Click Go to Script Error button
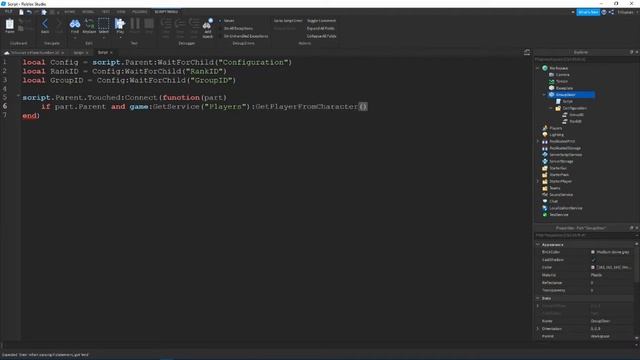Screen dimensions: 640x360 click(288, 21)
